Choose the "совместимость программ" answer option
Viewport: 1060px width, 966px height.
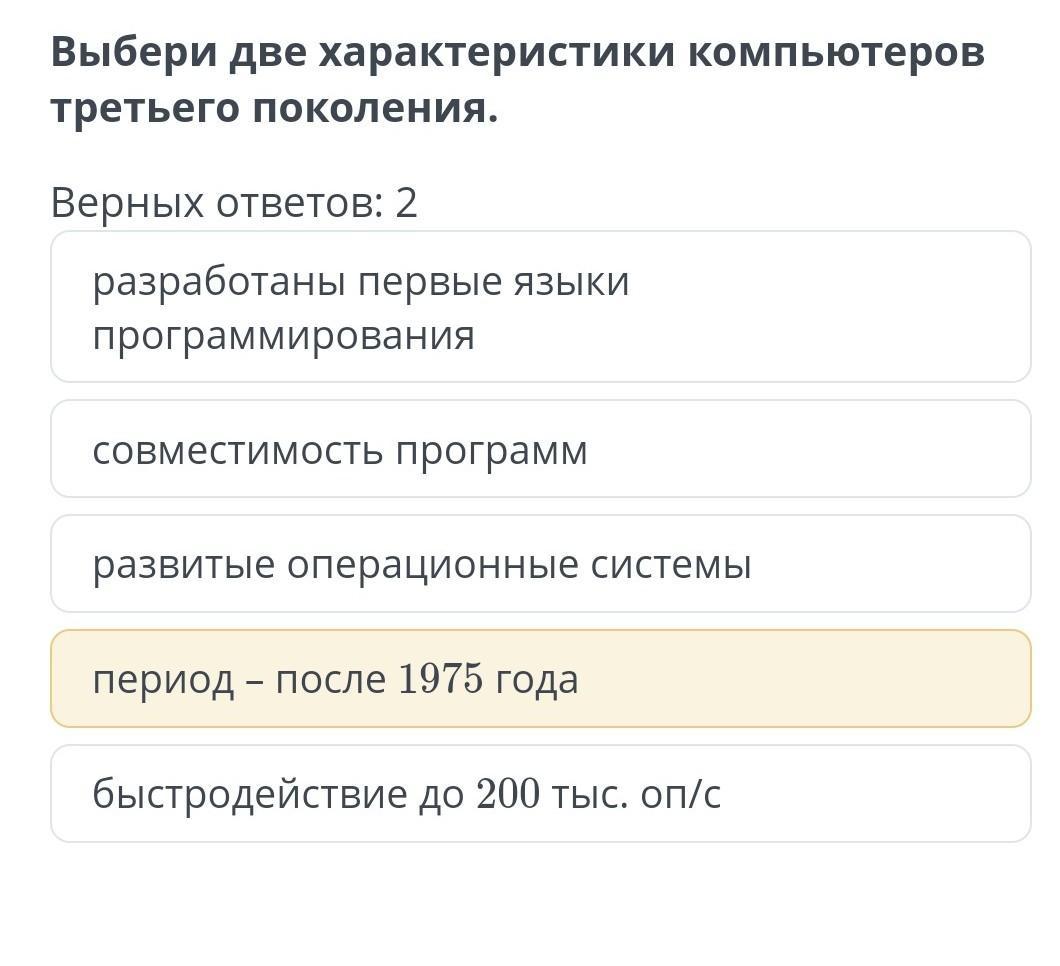(x=540, y=450)
